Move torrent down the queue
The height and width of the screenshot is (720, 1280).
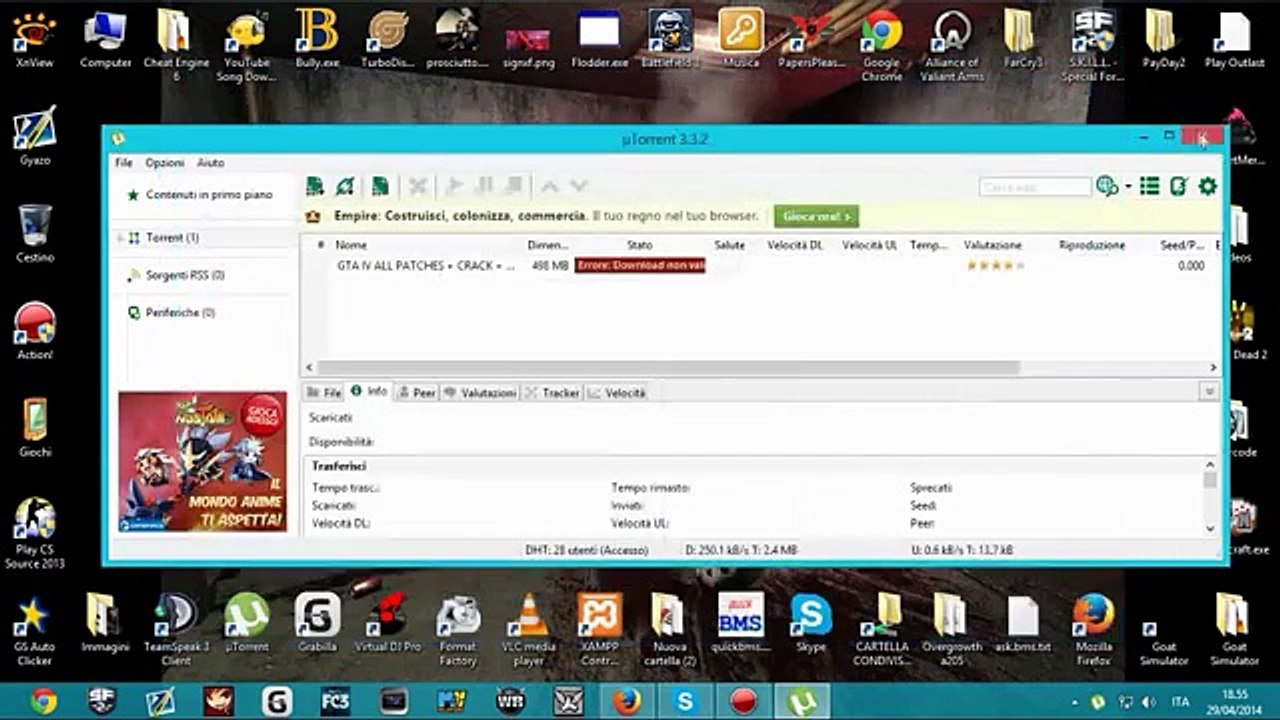578,186
